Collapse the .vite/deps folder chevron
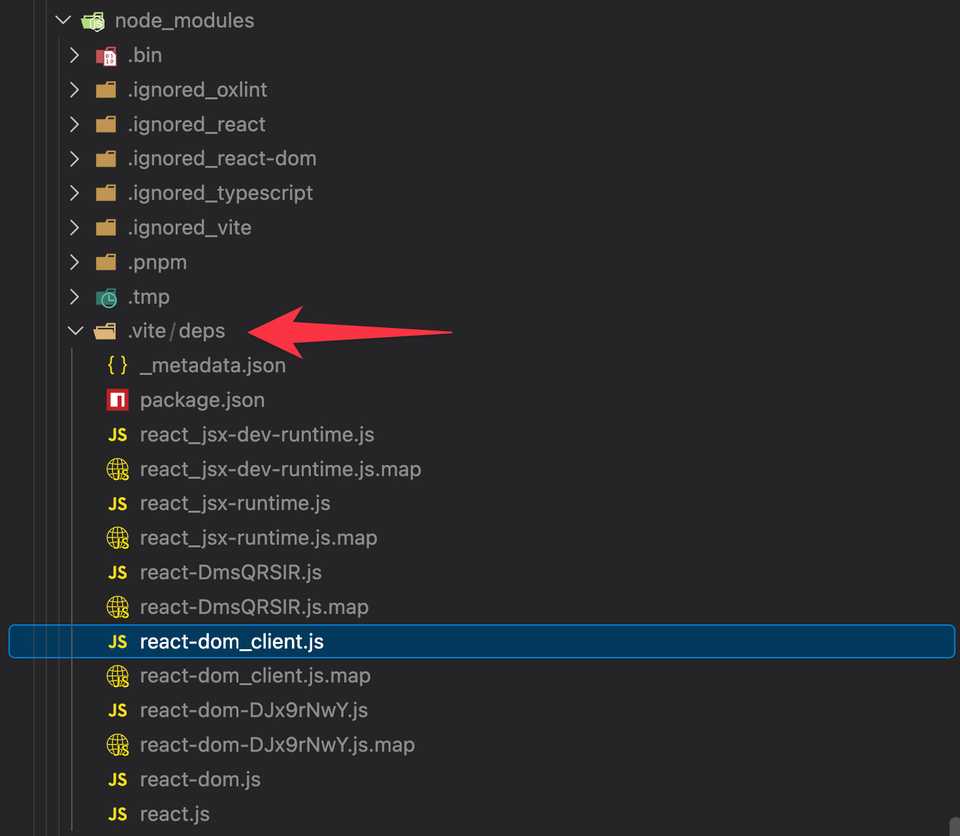 (x=75, y=331)
